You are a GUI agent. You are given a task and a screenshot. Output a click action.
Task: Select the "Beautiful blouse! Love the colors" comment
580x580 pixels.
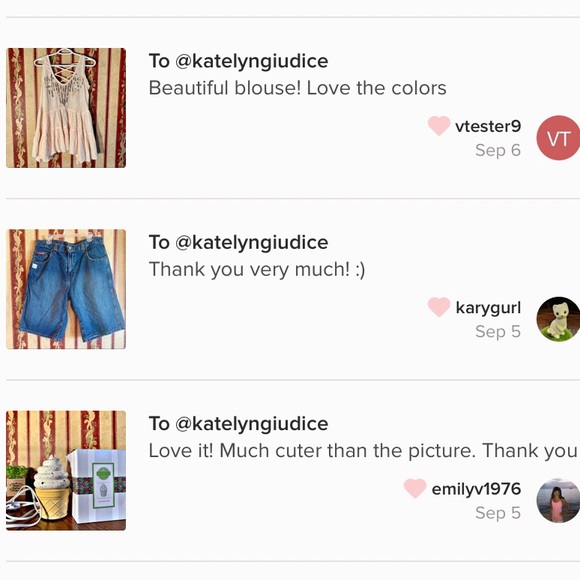click(298, 88)
